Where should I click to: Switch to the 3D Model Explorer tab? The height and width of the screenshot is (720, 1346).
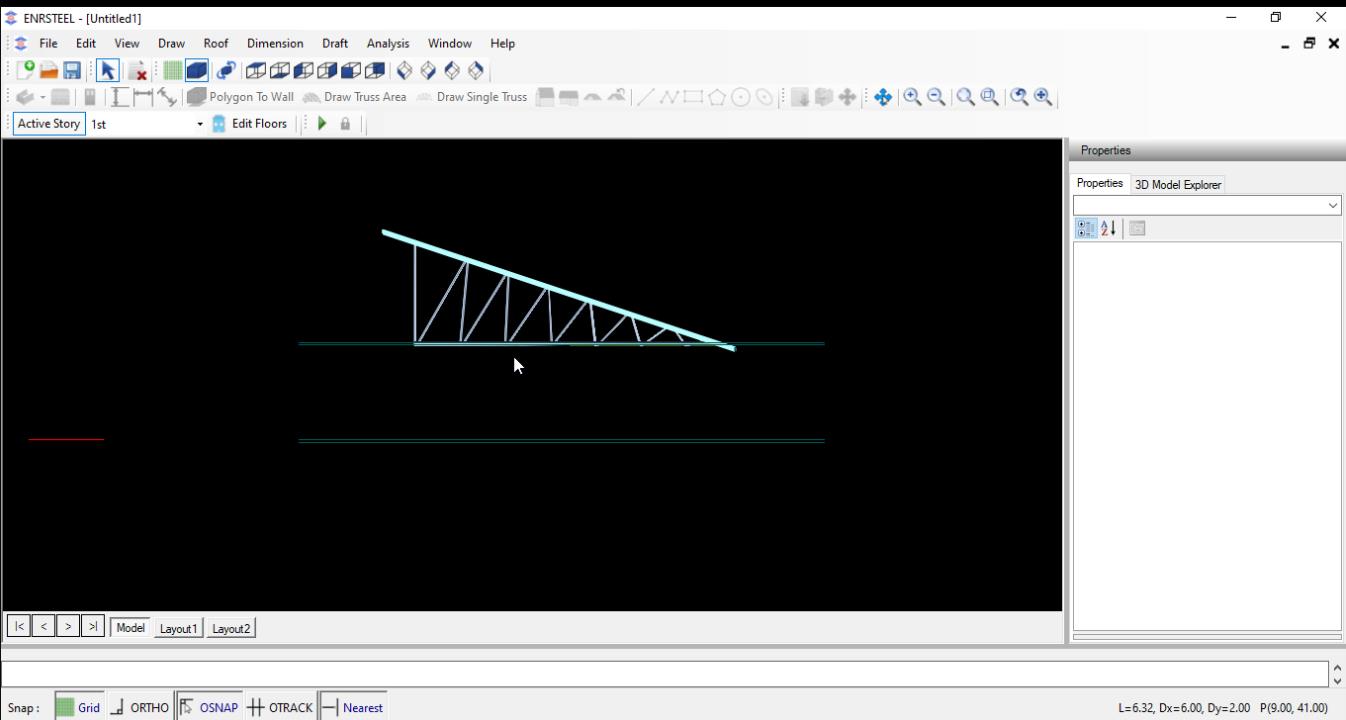click(x=1179, y=185)
